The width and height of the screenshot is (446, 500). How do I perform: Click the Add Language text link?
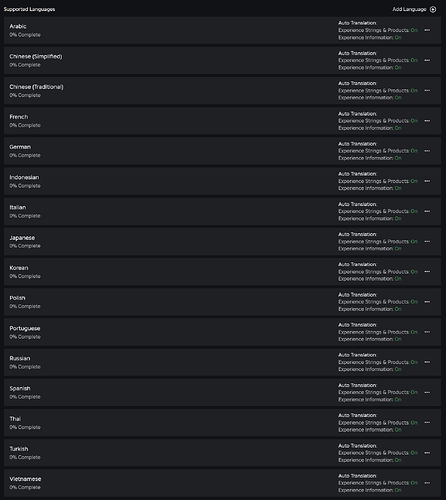click(x=409, y=9)
